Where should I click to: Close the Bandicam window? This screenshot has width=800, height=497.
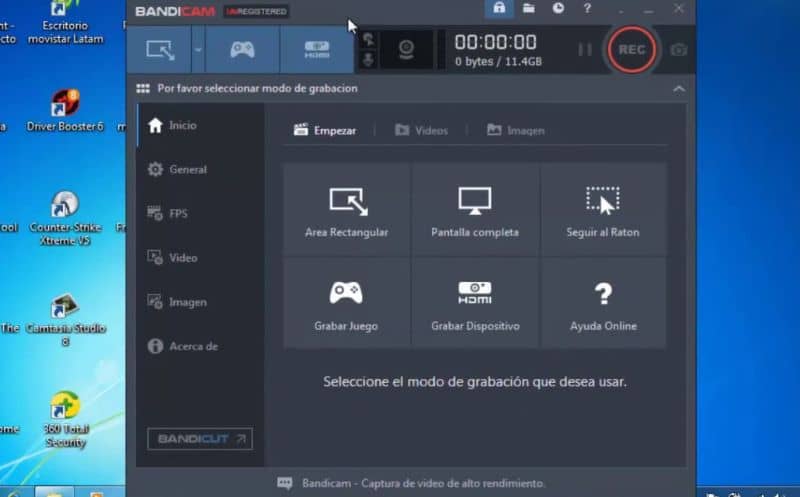tap(678, 8)
